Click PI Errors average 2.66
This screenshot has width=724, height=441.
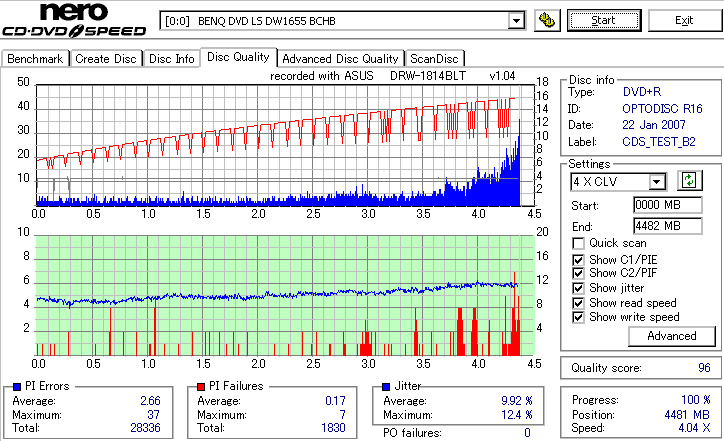150,401
